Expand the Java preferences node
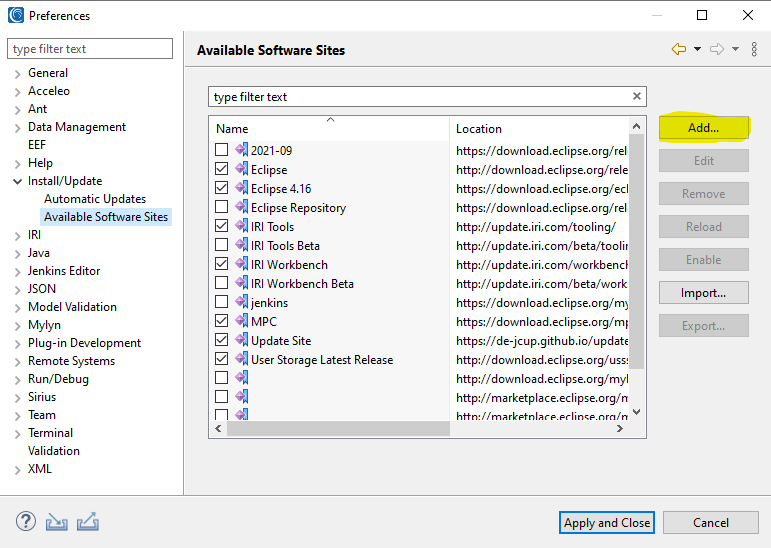771x548 pixels. coord(18,254)
